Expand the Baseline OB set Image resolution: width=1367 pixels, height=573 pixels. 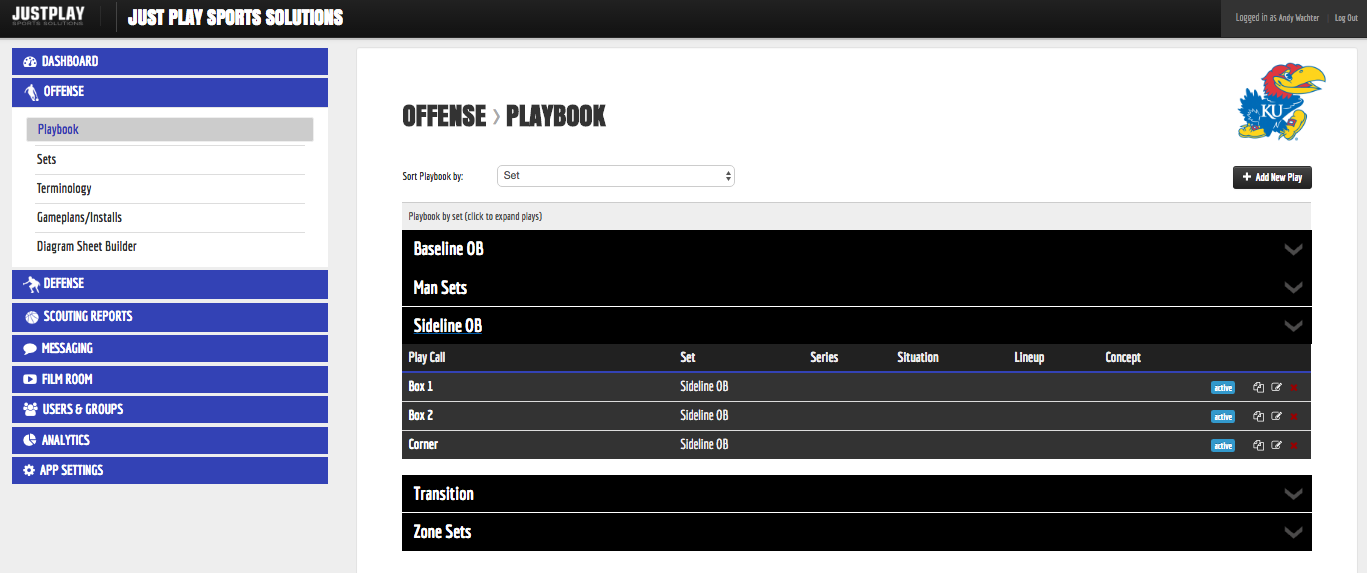click(x=855, y=249)
